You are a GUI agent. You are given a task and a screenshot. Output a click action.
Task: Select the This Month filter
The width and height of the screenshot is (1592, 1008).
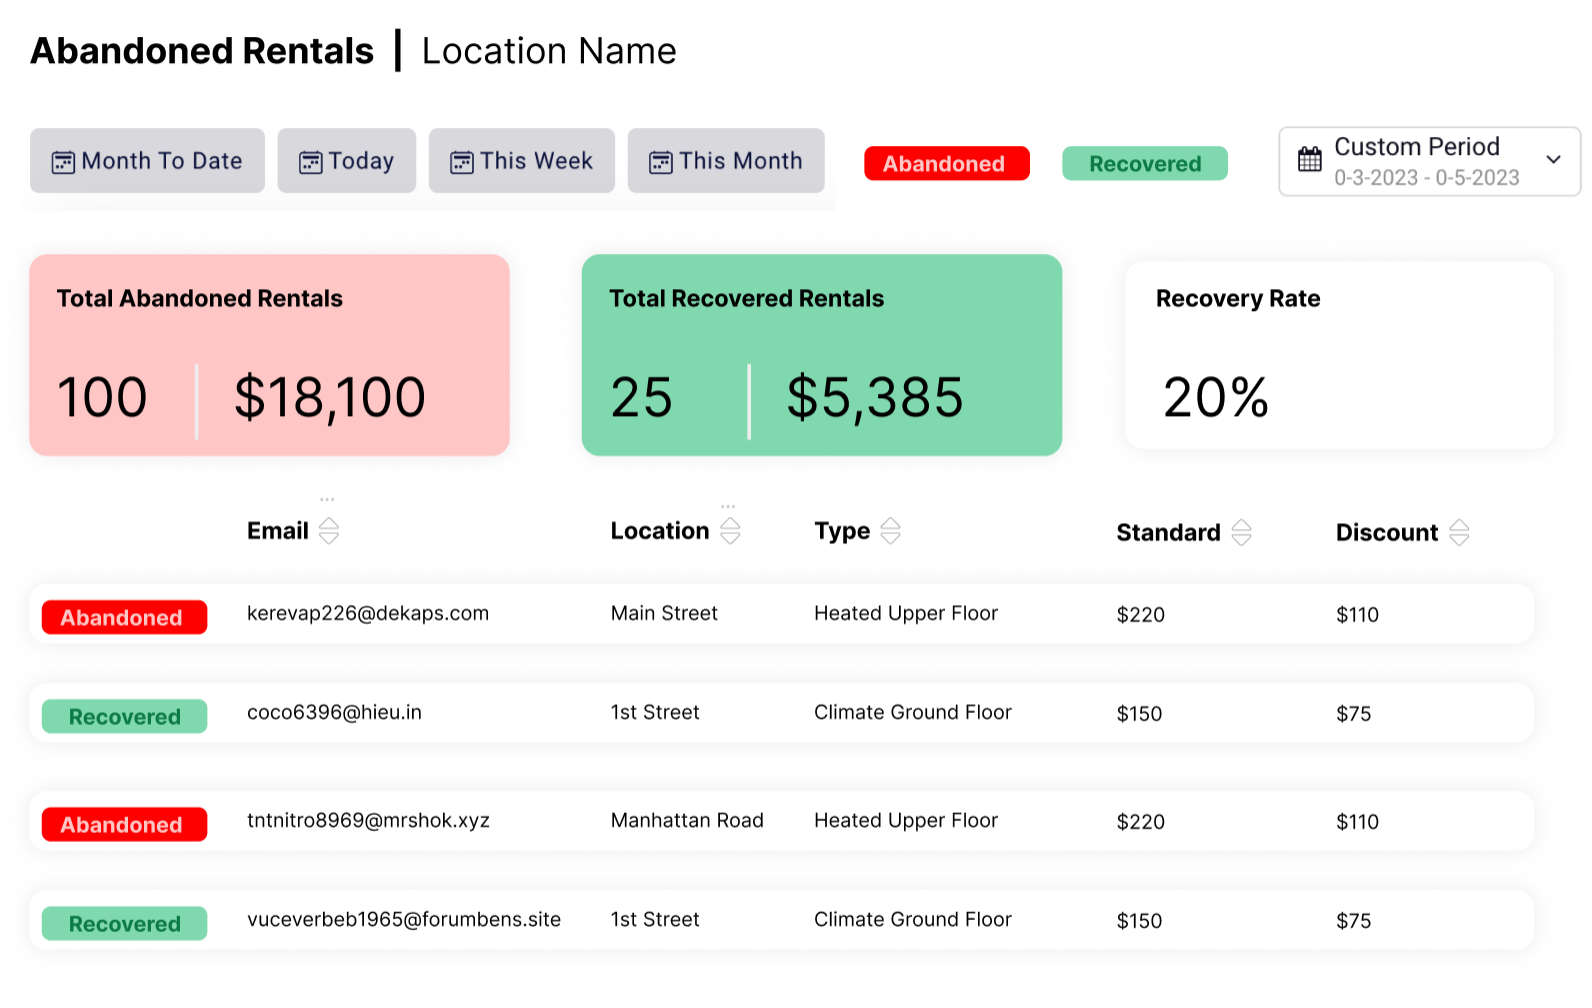726,160
